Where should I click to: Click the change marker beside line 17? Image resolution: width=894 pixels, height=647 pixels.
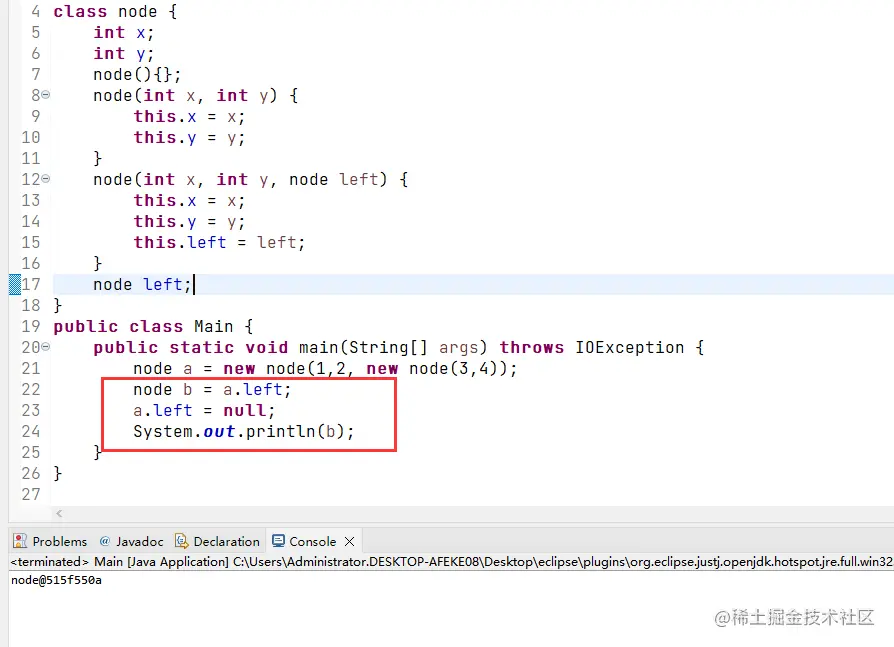15,284
